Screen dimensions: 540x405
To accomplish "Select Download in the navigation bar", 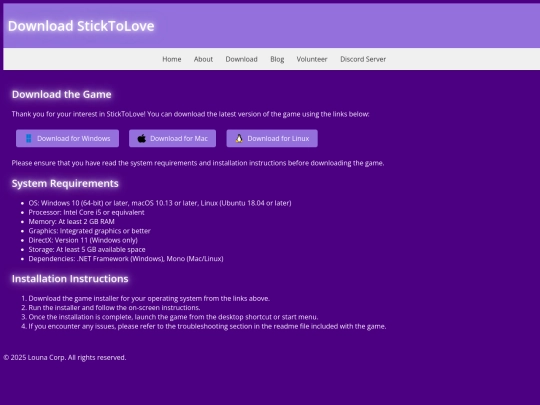I will click(241, 59).
